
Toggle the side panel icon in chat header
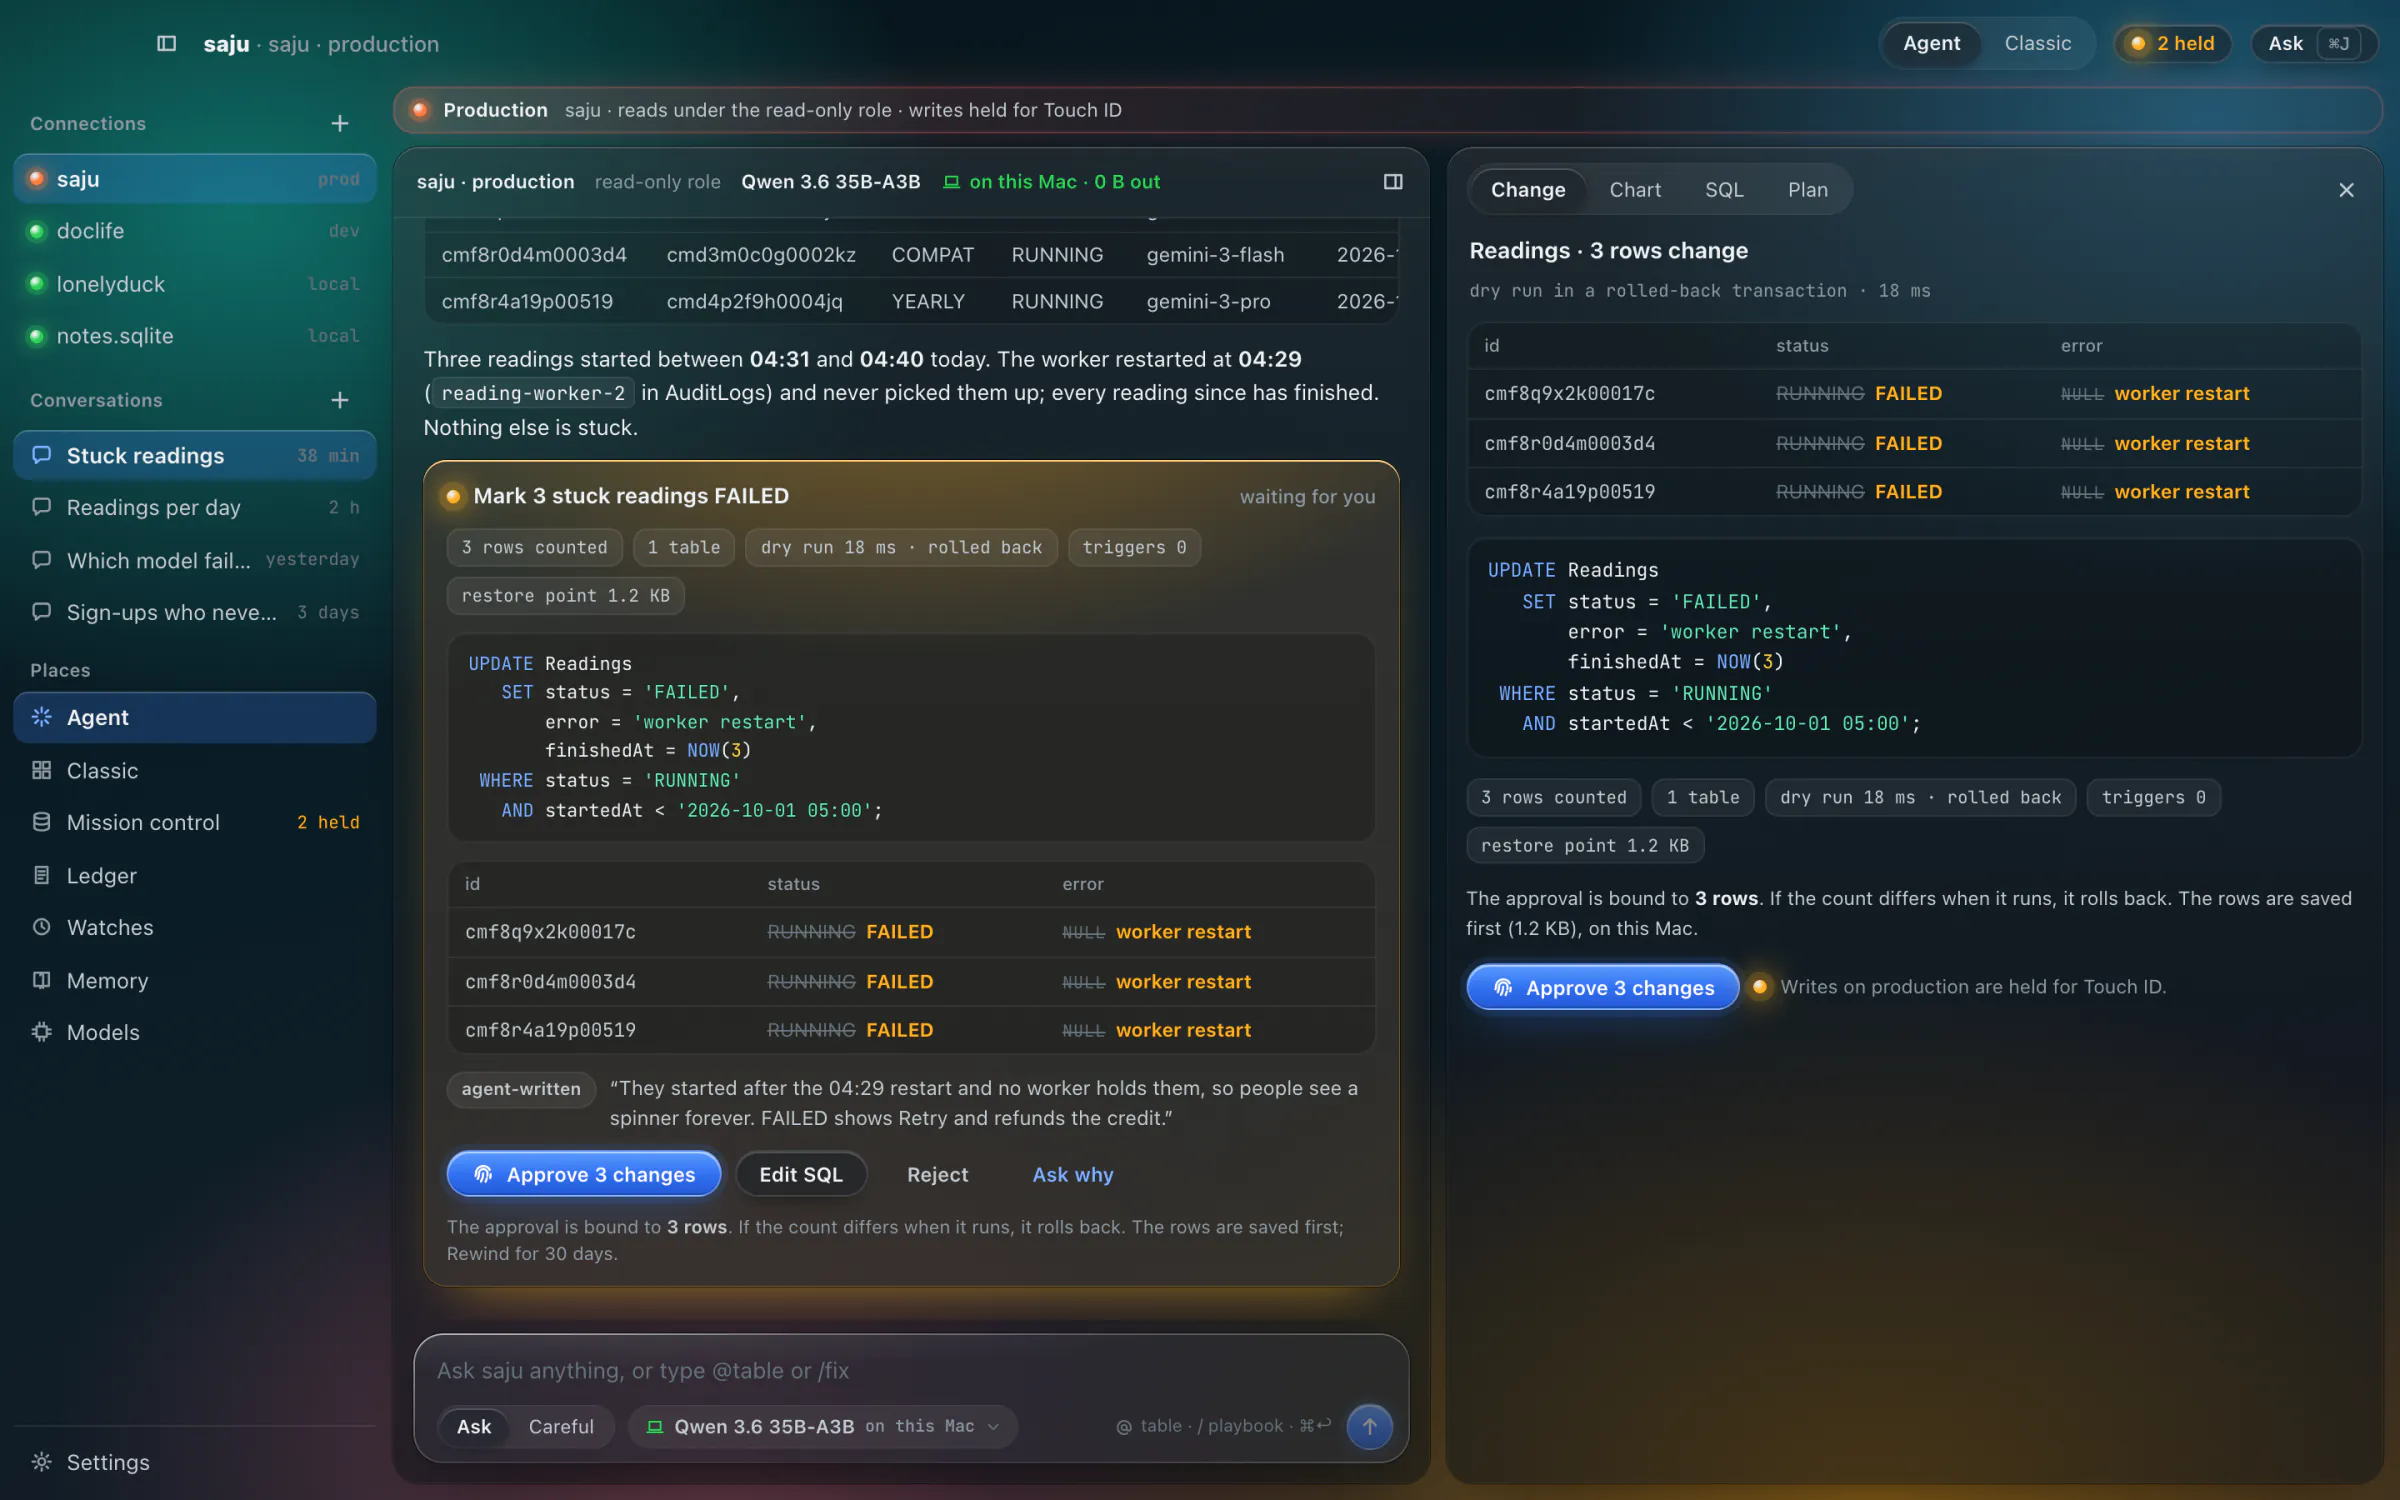pyautogui.click(x=1393, y=181)
